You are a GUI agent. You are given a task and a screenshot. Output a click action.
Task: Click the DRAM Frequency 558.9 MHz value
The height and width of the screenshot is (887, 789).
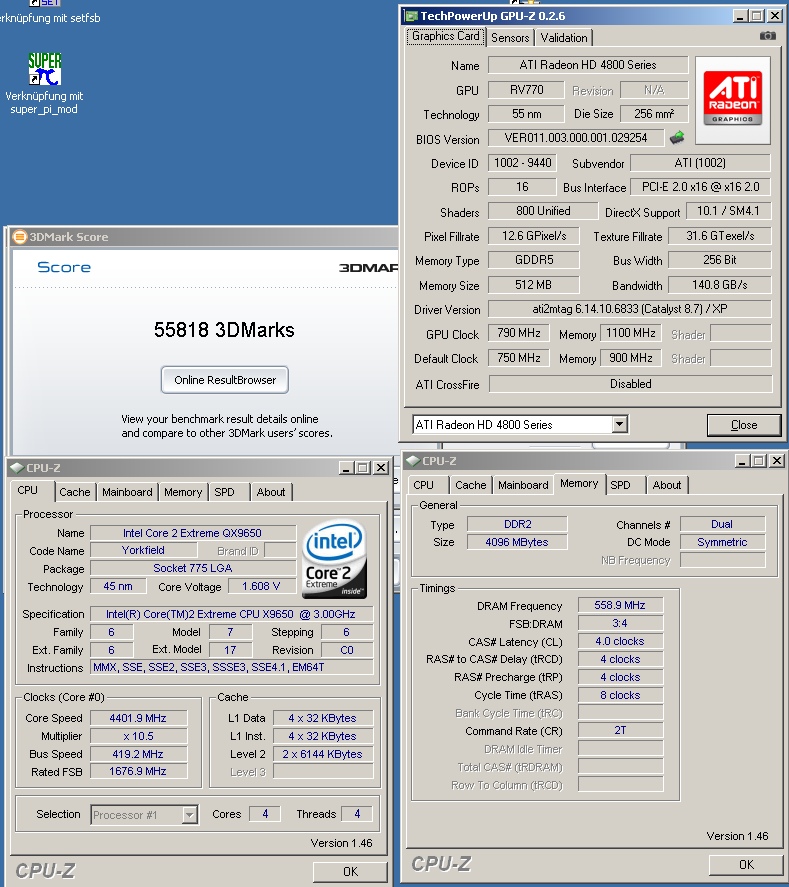click(620, 605)
